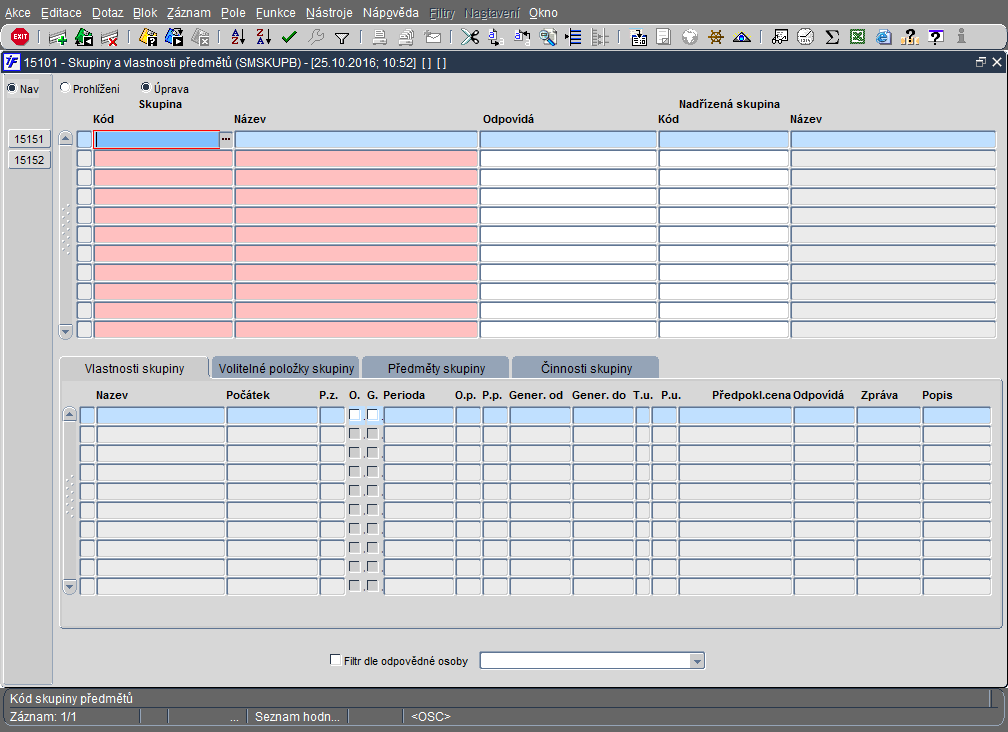Enable Filtr dle odpovědné osoby checkbox
Image resolution: width=1008 pixels, height=732 pixels.
pyautogui.click(x=335, y=660)
